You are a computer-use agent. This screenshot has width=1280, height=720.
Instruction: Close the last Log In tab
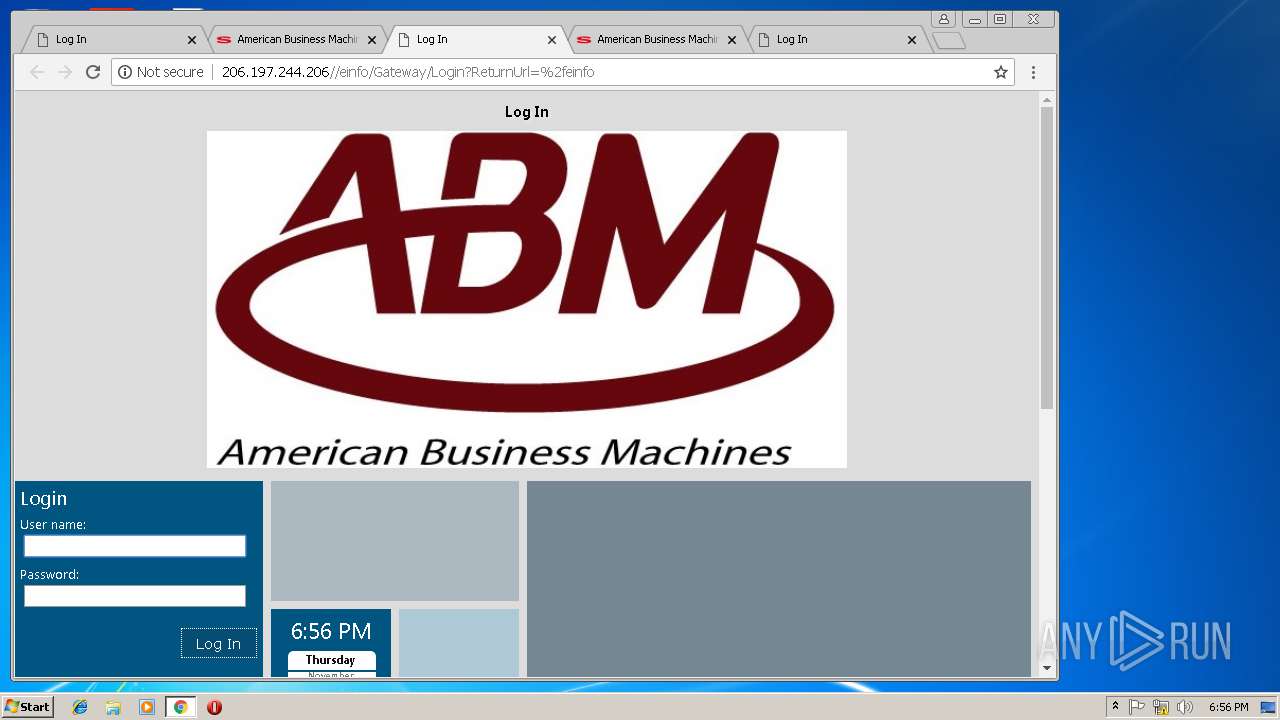click(x=912, y=40)
